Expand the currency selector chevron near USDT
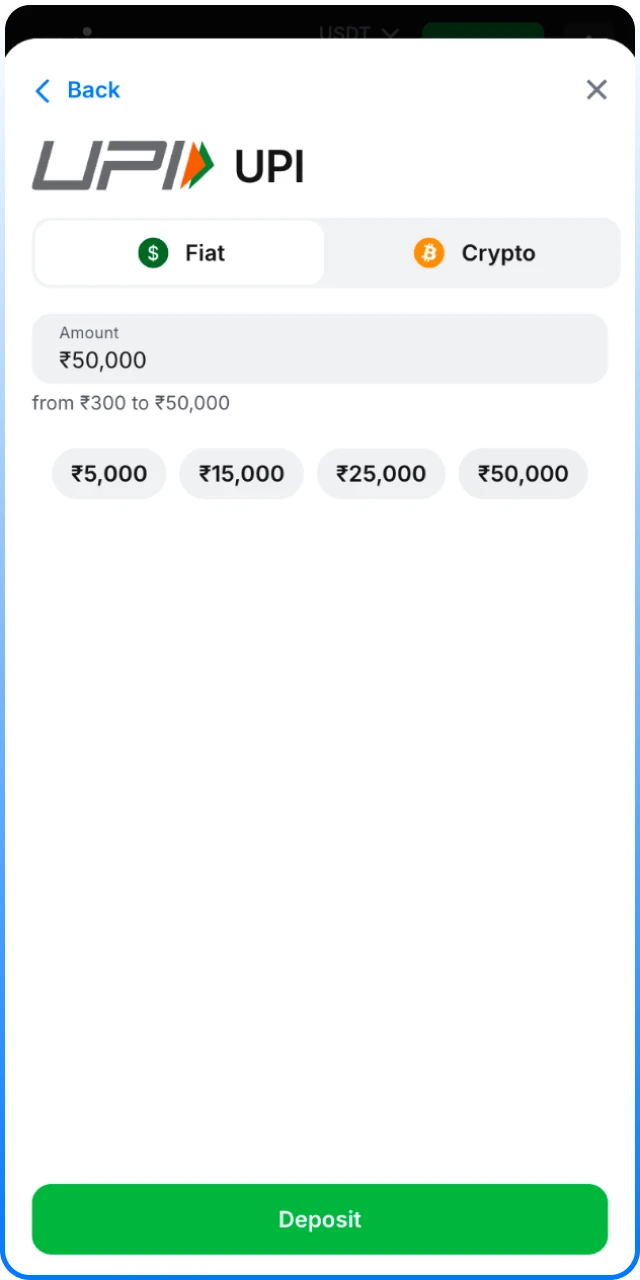 390,33
